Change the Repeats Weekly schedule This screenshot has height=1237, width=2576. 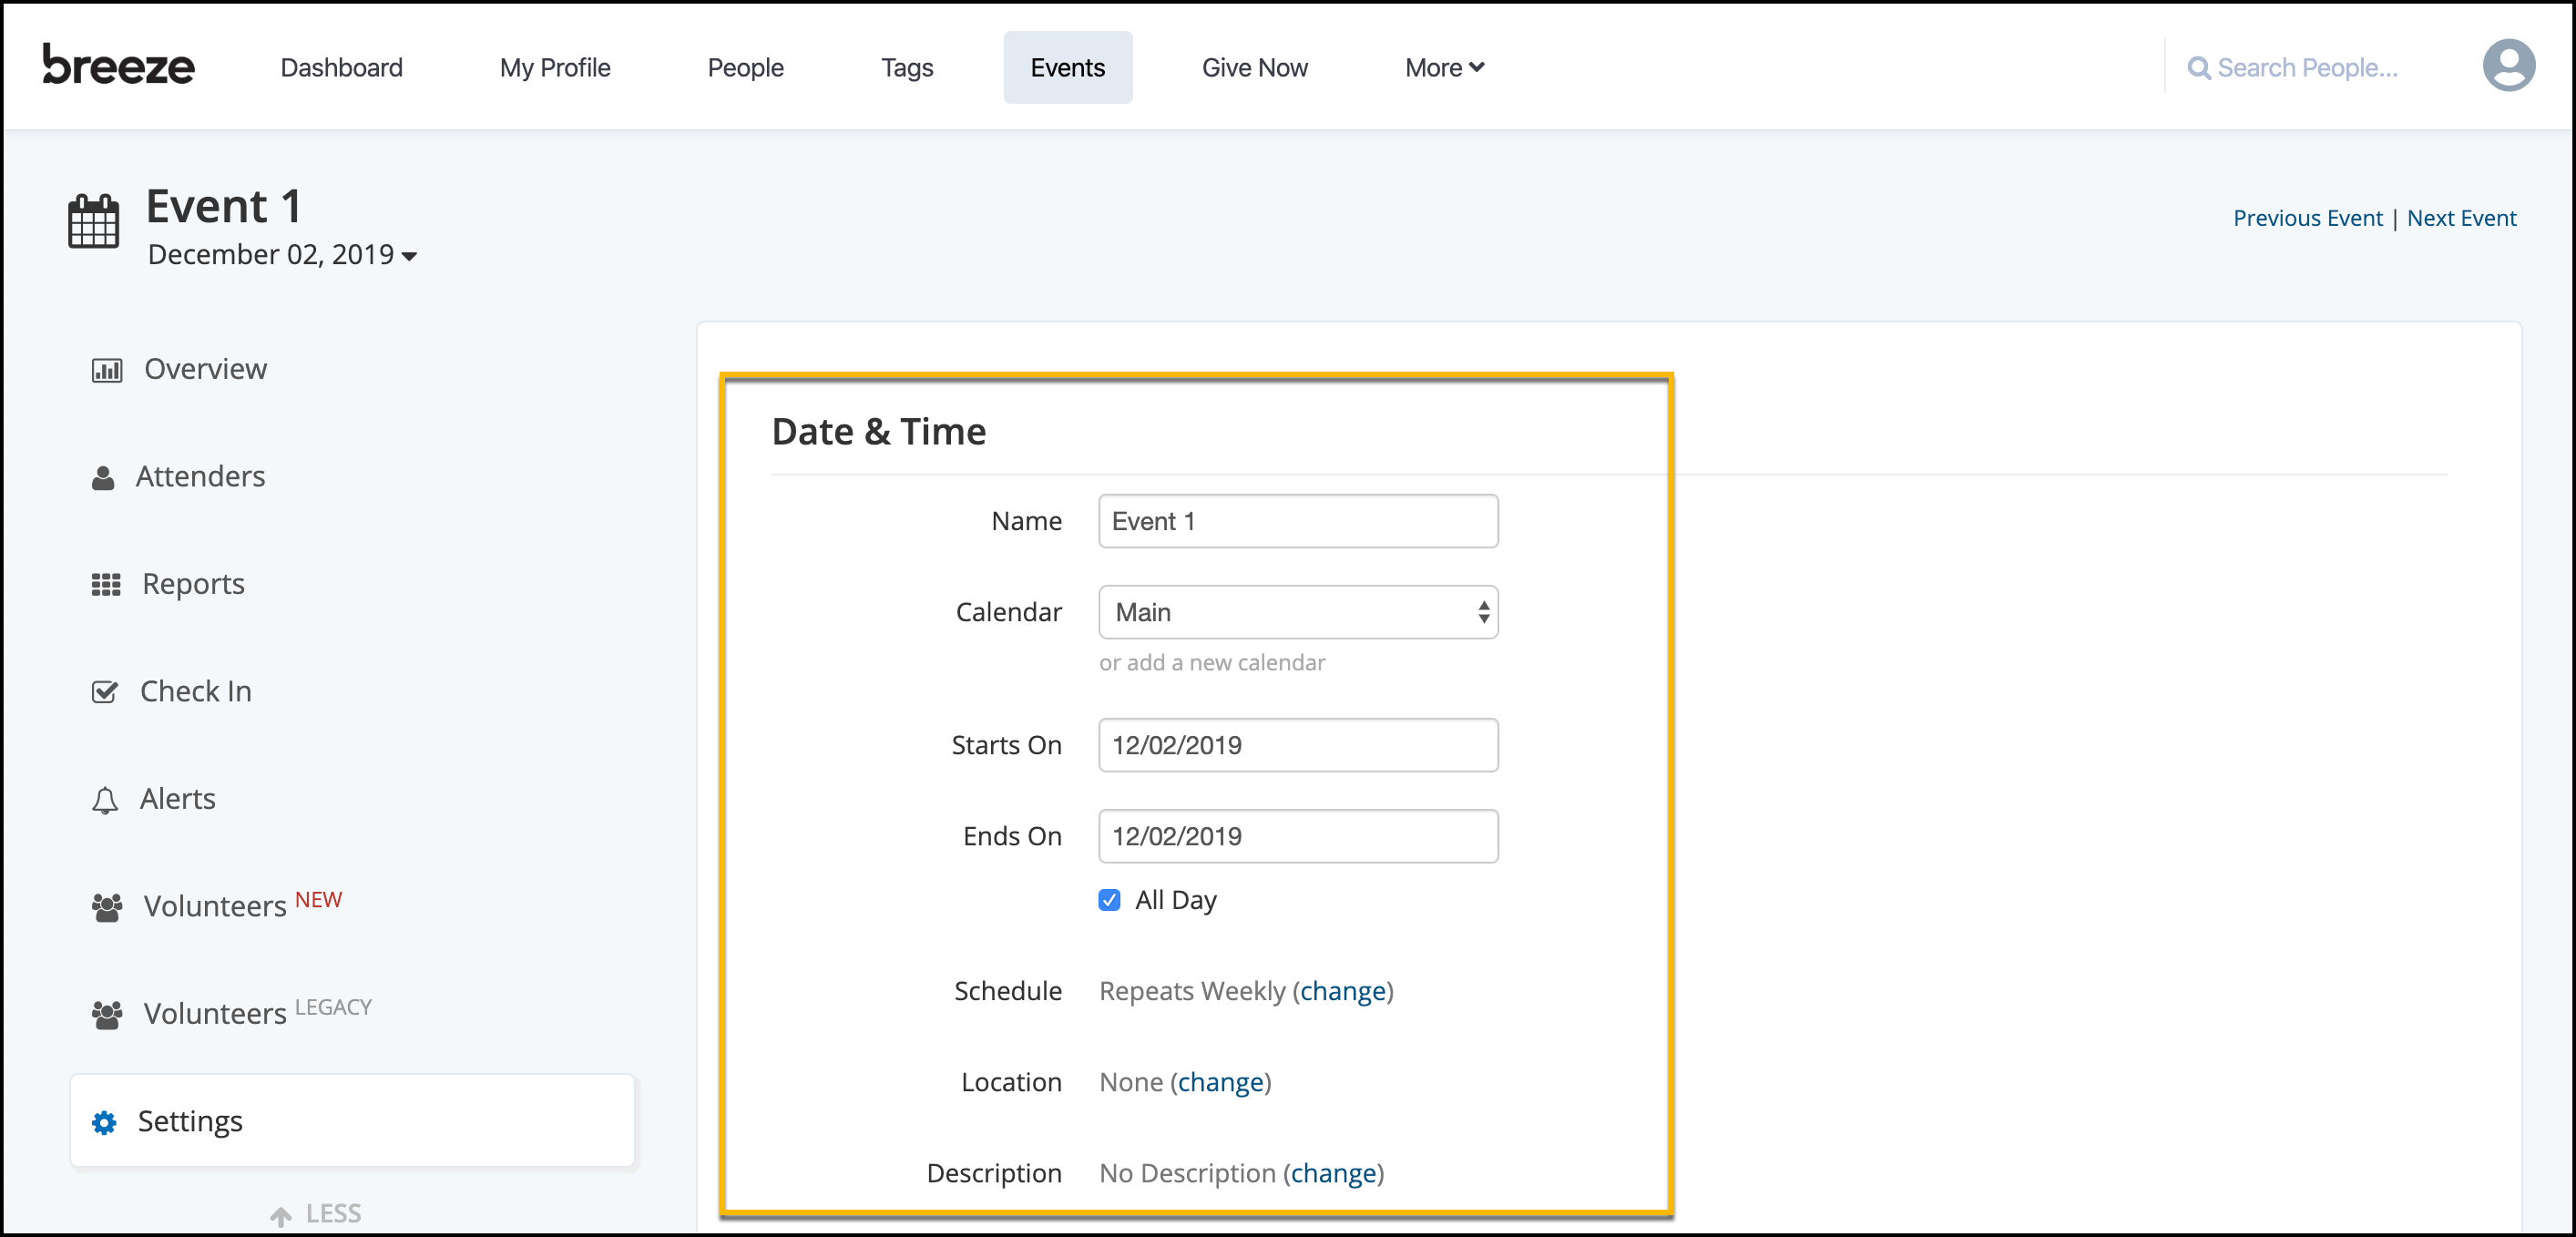click(1342, 991)
